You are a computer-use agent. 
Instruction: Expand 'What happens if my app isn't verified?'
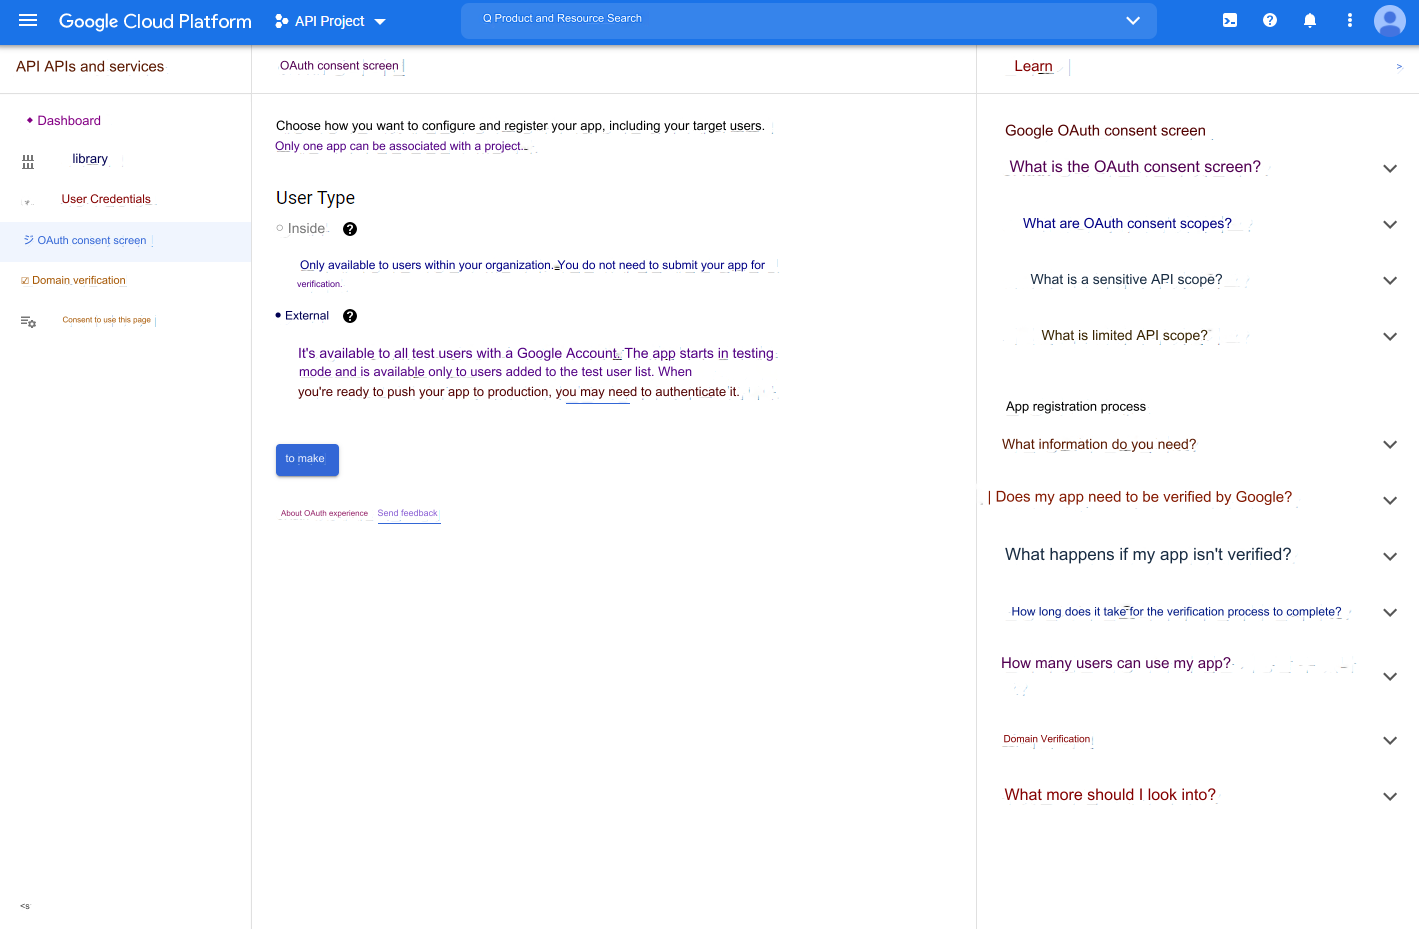click(1390, 556)
